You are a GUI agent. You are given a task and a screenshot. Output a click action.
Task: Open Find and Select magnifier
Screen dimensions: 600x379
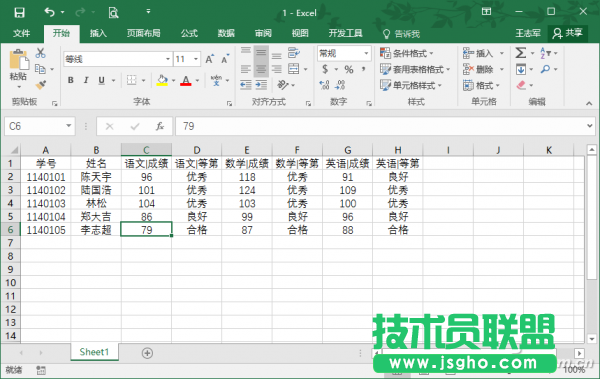tap(545, 69)
